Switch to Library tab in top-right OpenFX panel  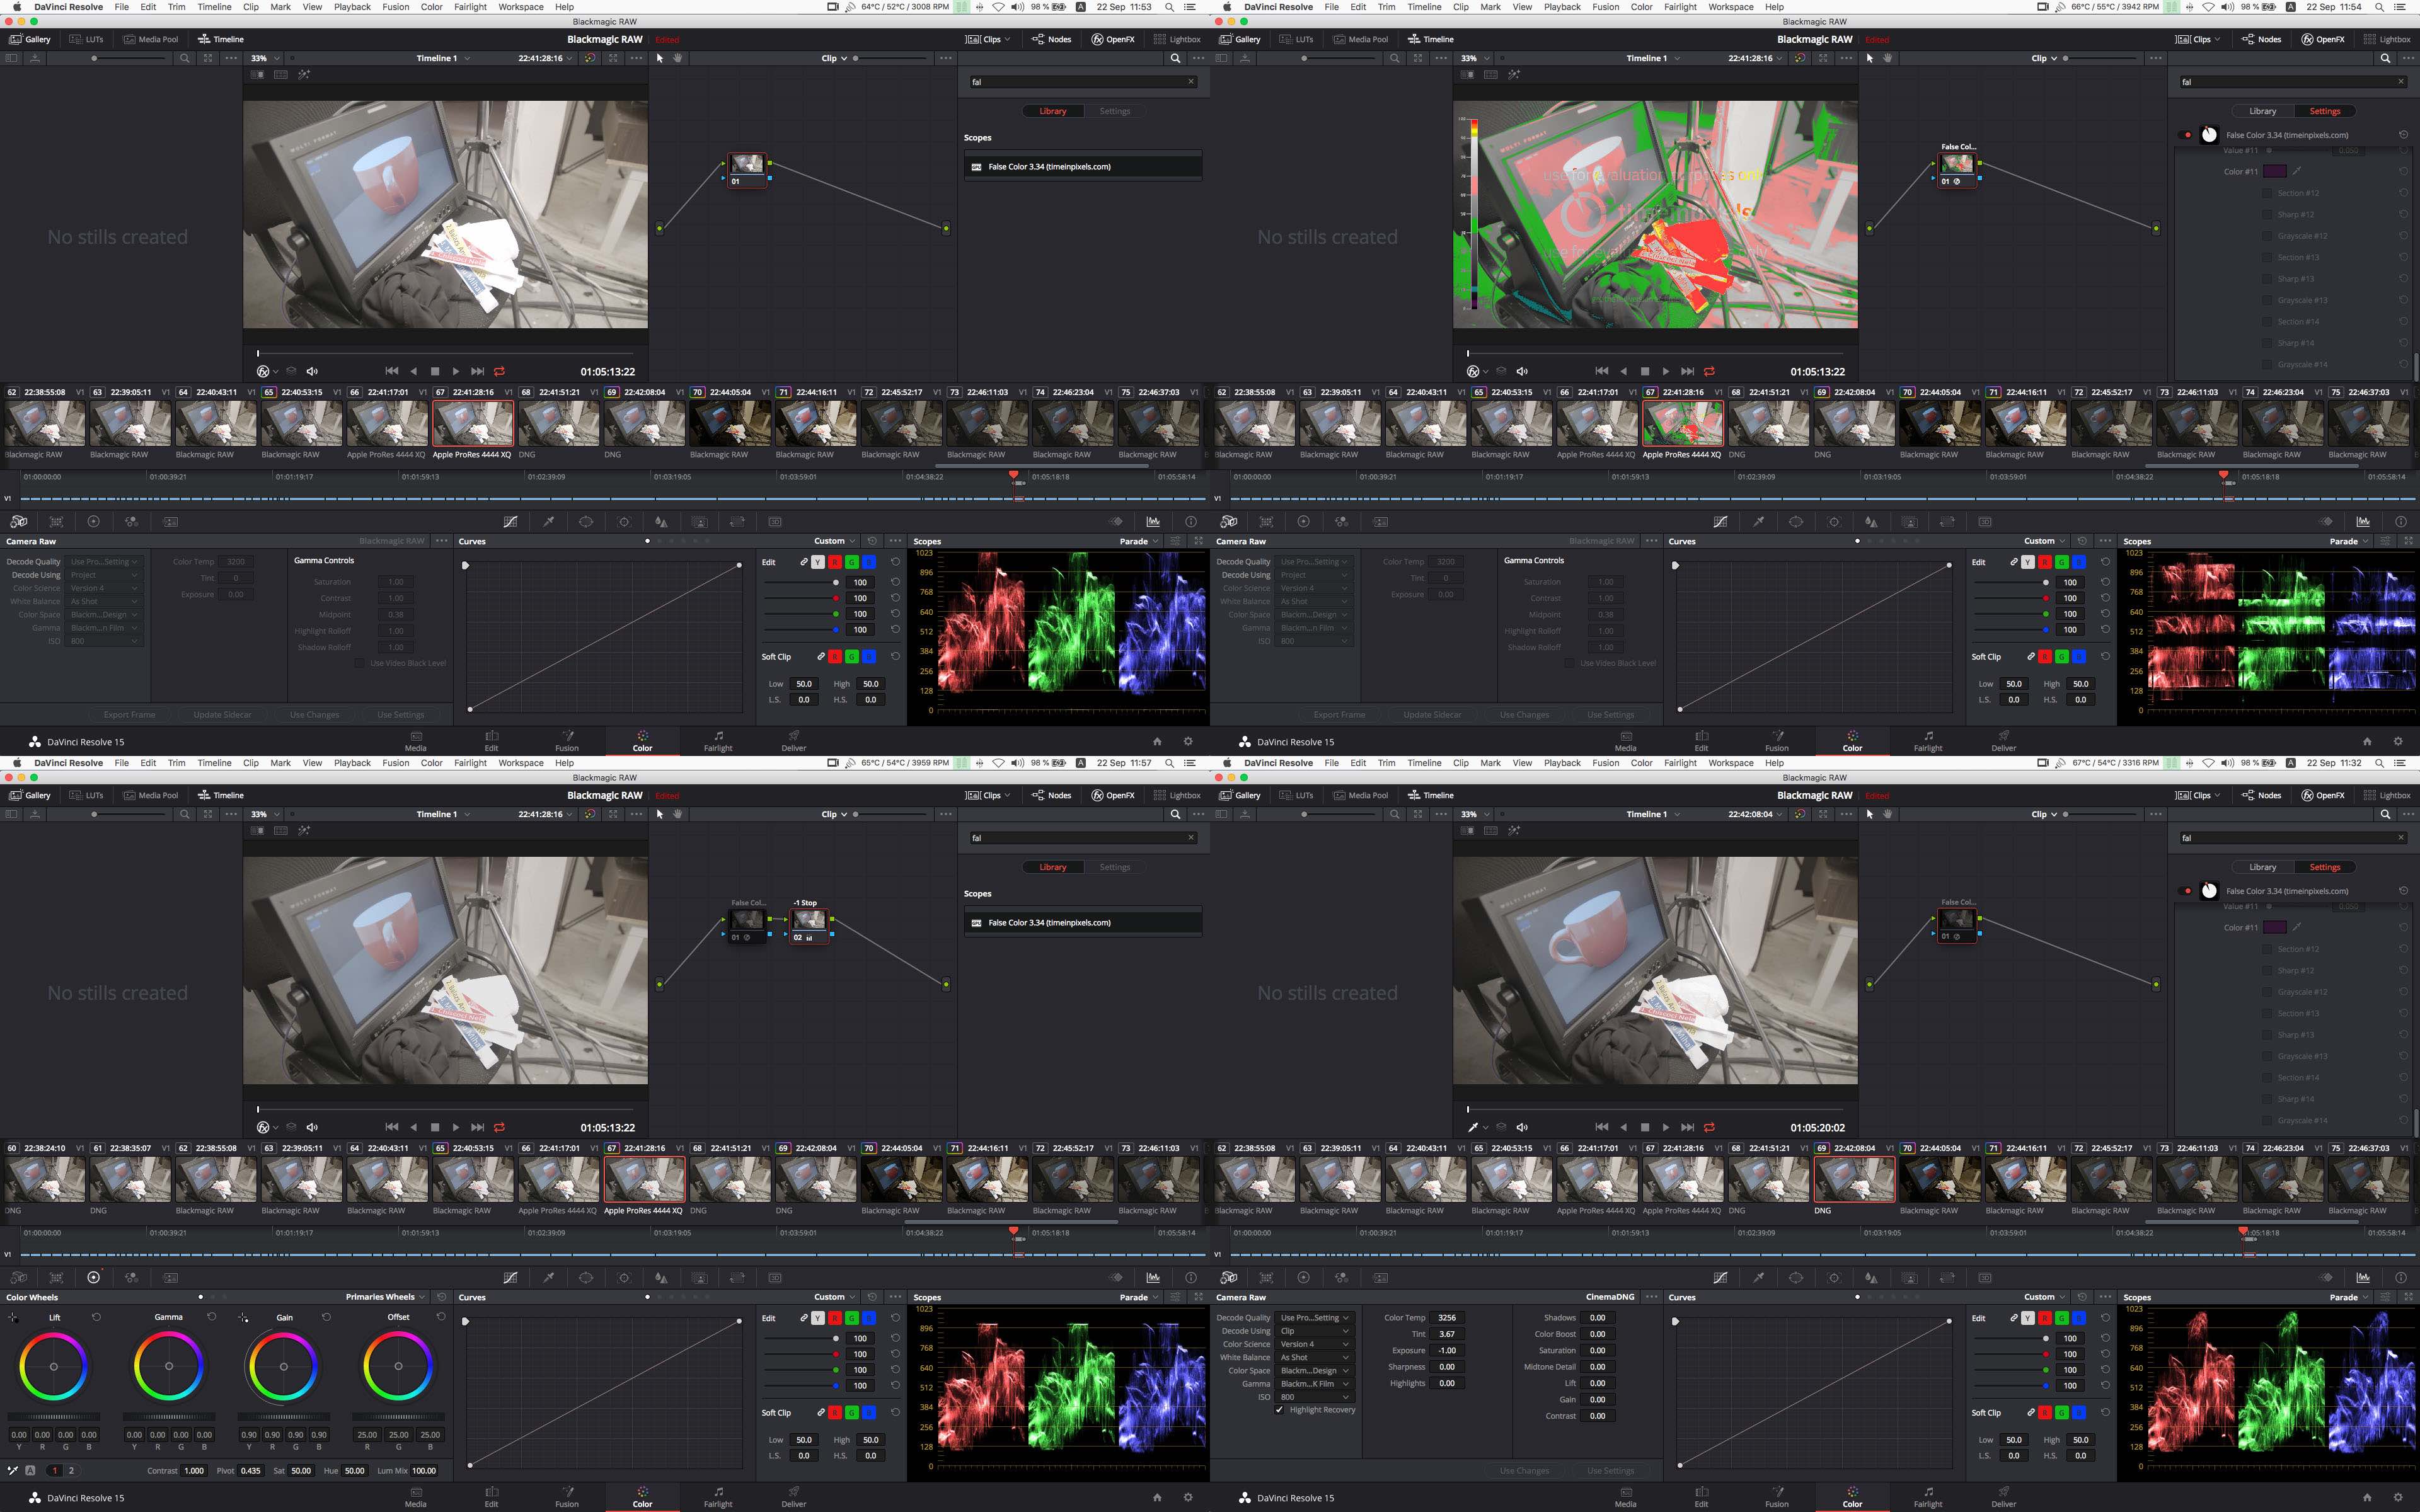coord(2262,111)
